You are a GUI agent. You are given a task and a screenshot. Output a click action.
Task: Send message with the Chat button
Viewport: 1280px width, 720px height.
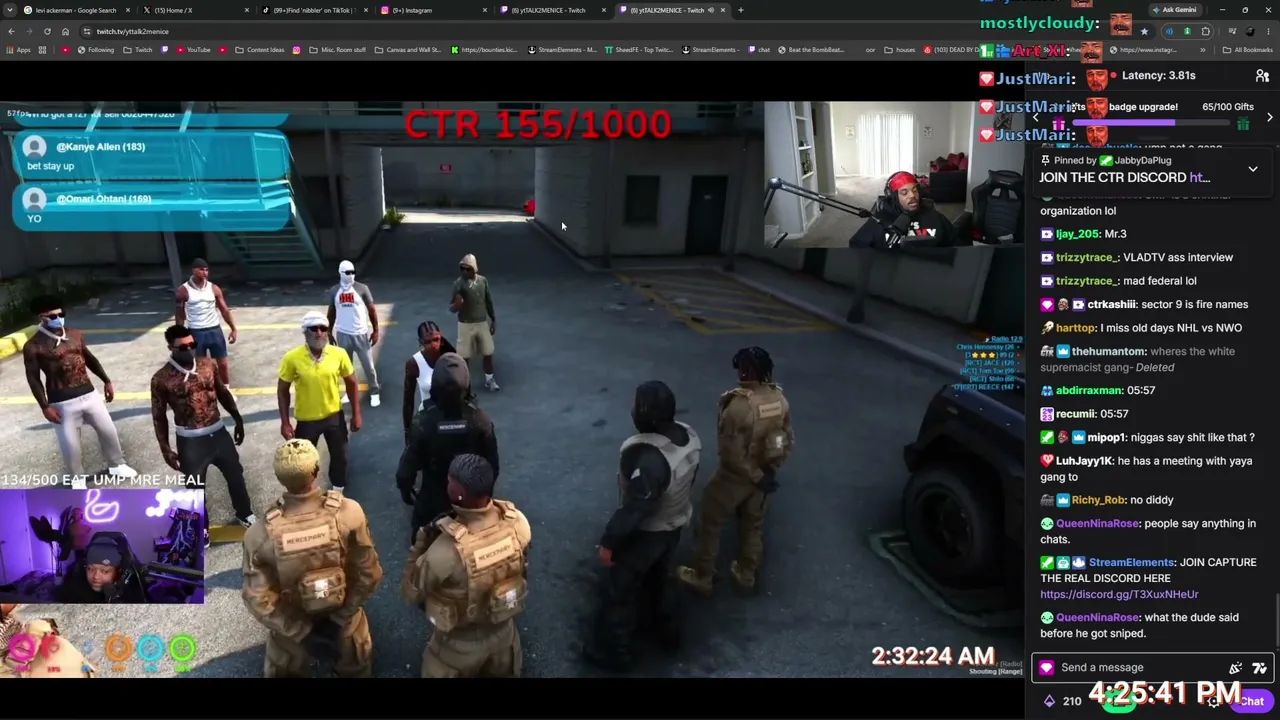tap(1251, 701)
